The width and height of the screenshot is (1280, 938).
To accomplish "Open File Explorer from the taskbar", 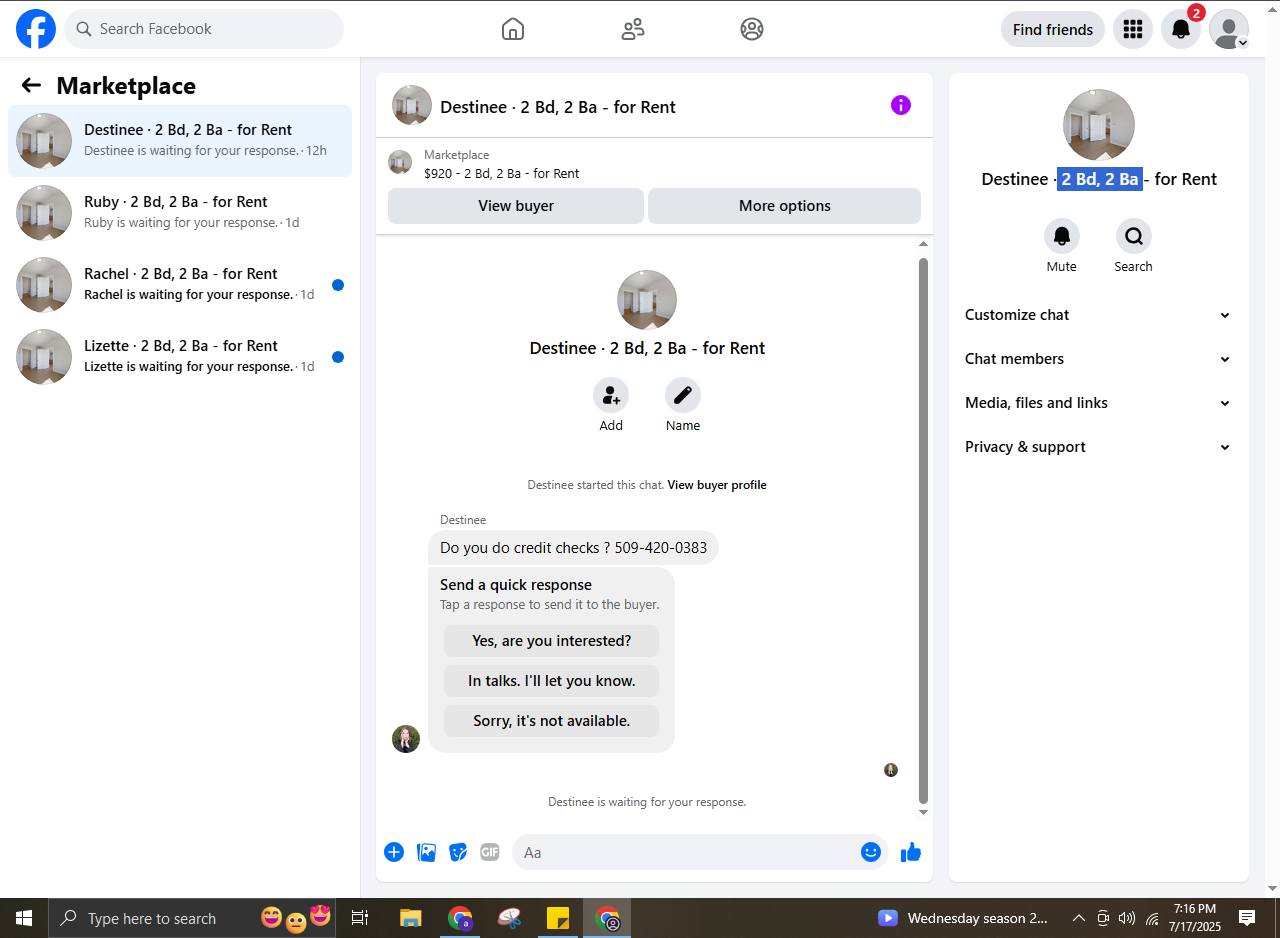I will pyautogui.click(x=411, y=918).
